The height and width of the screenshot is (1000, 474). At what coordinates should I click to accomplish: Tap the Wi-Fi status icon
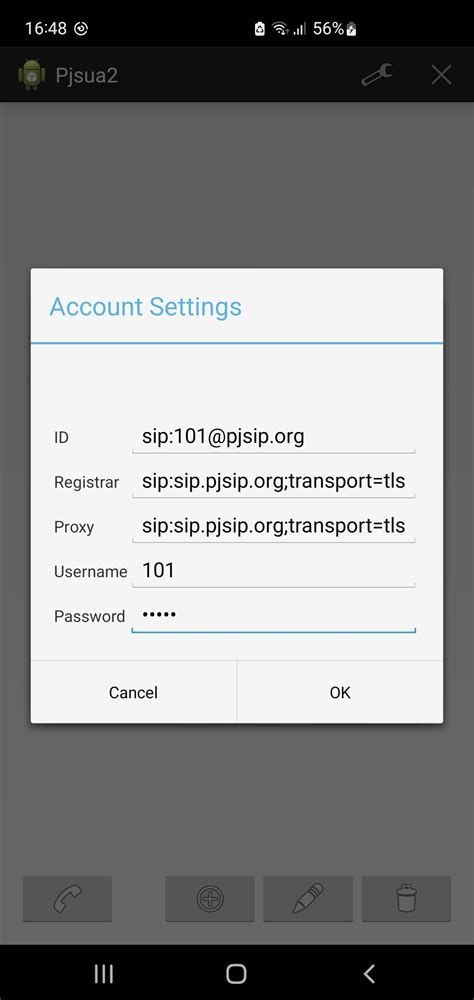(279, 29)
